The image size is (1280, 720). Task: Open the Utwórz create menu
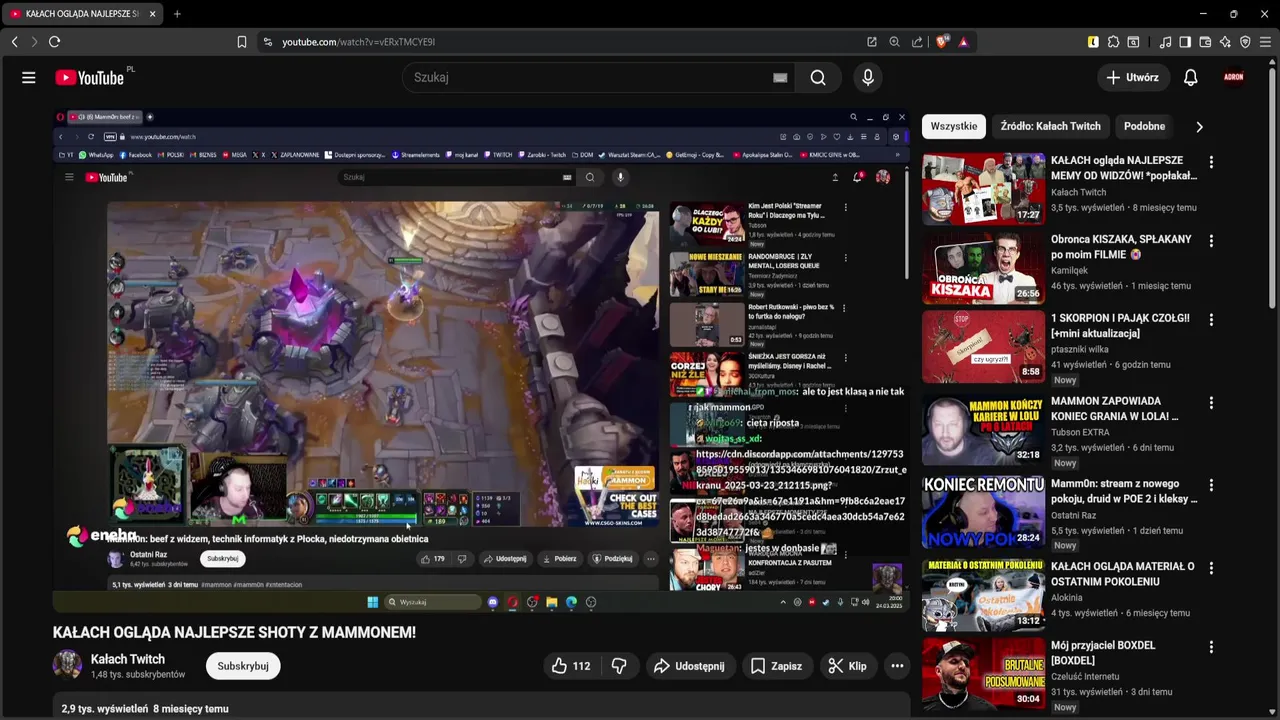click(x=1132, y=77)
